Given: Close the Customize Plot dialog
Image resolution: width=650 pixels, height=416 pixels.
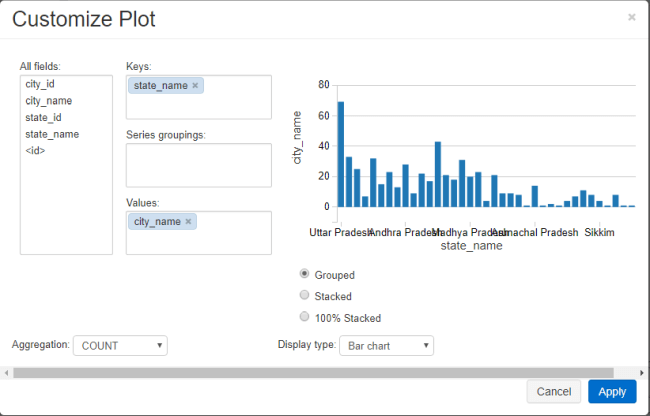Looking at the screenshot, I should [x=632, y=17].
